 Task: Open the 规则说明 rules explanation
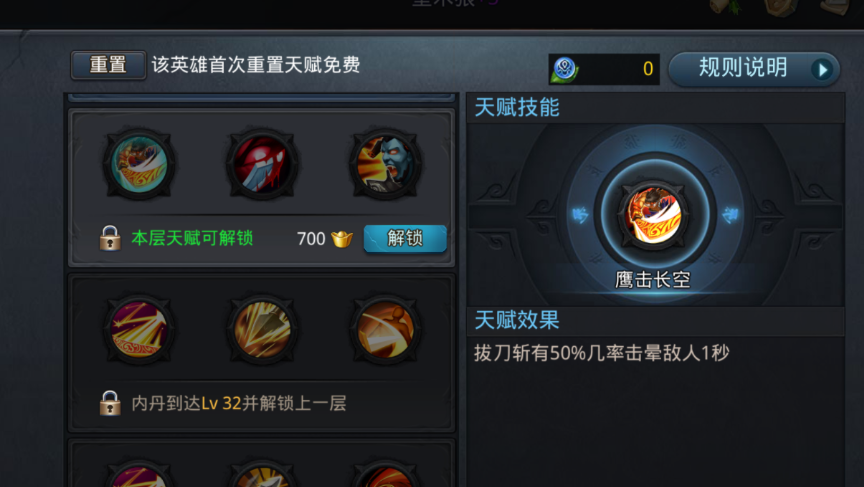(754, 69)
